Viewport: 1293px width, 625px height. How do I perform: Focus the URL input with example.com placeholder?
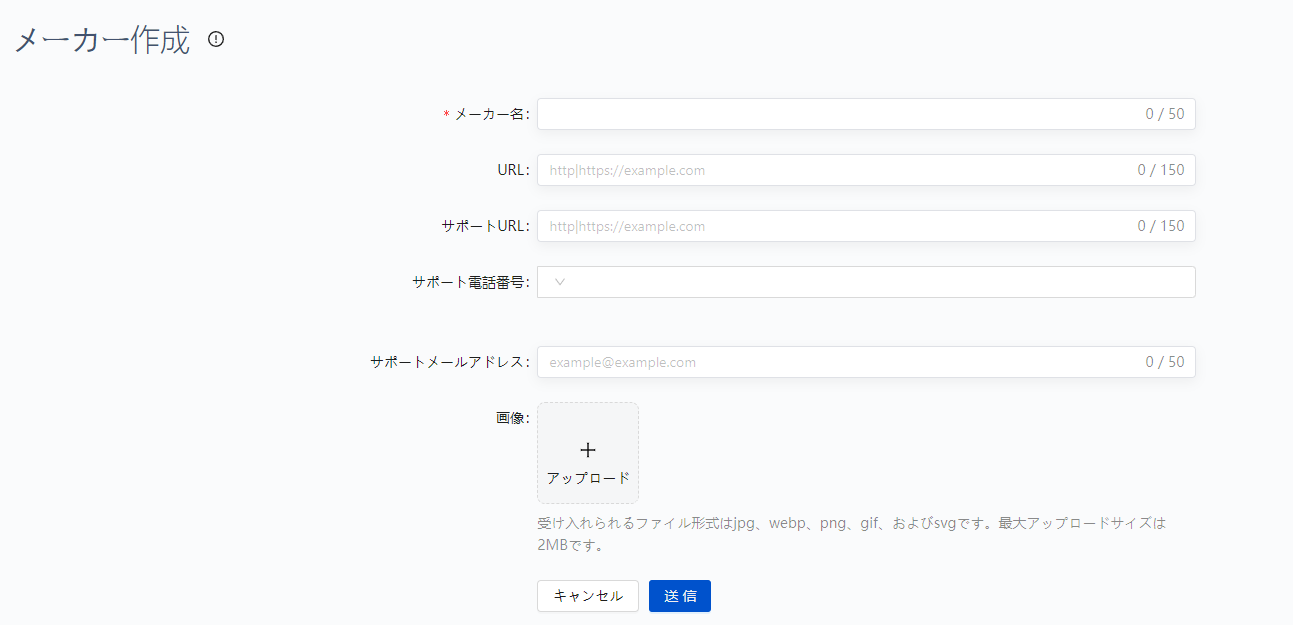800,169
